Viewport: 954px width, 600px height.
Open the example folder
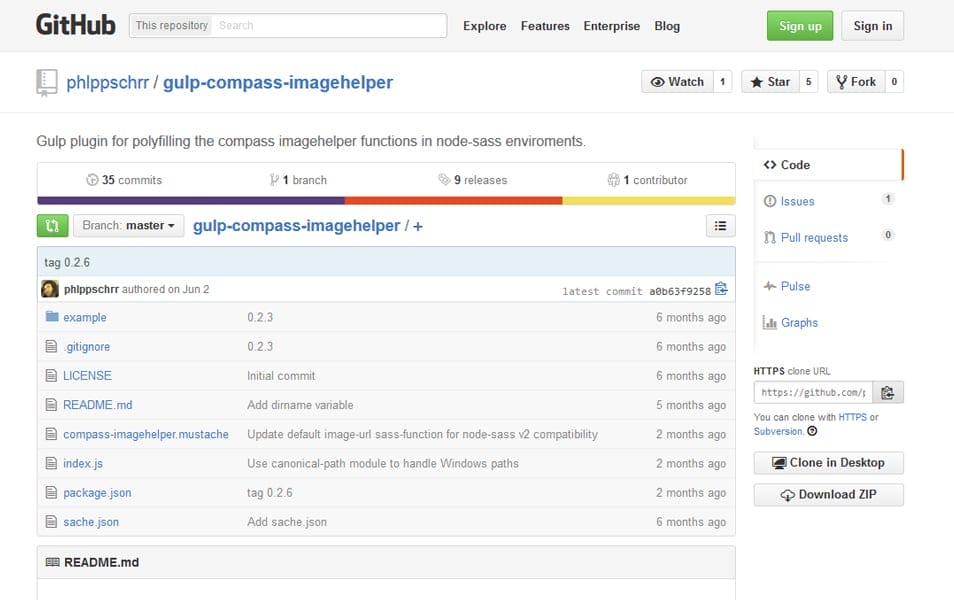pyautogui.click(x=85, y=317)
